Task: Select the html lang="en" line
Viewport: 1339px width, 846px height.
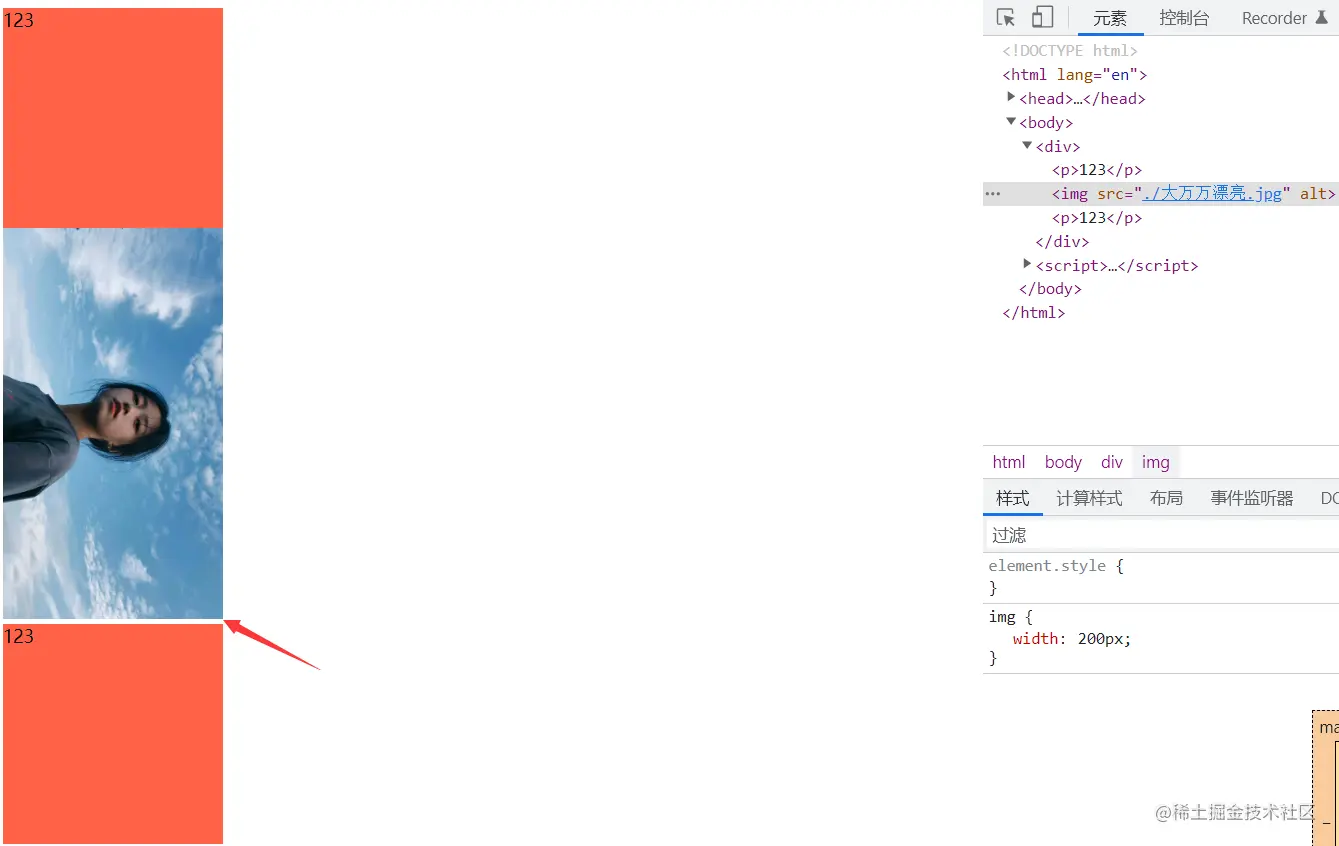Action: pyautogui.click(x=1075, y=75)
